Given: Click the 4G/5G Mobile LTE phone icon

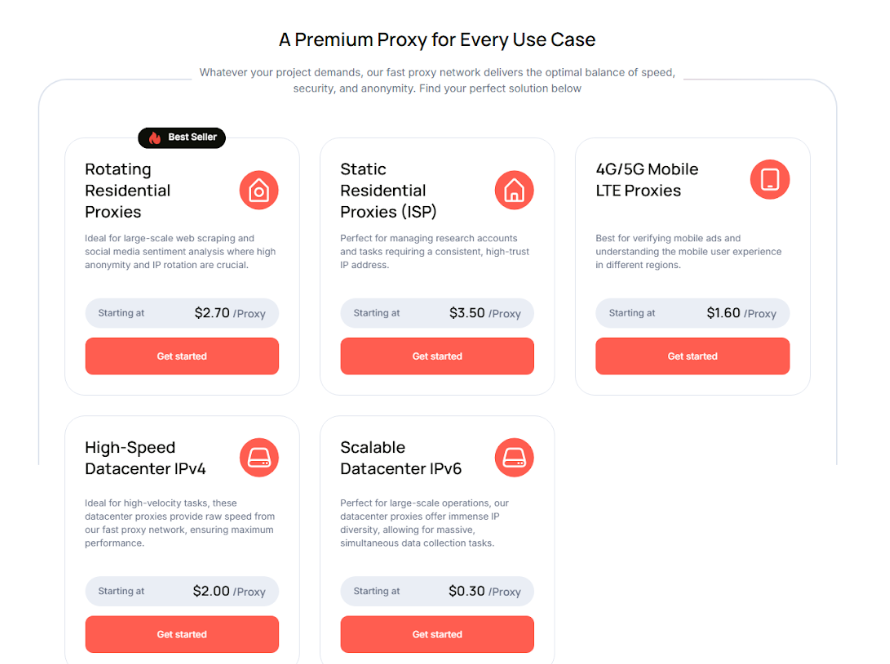Looking at the screenshot, I should click(770, 179).
